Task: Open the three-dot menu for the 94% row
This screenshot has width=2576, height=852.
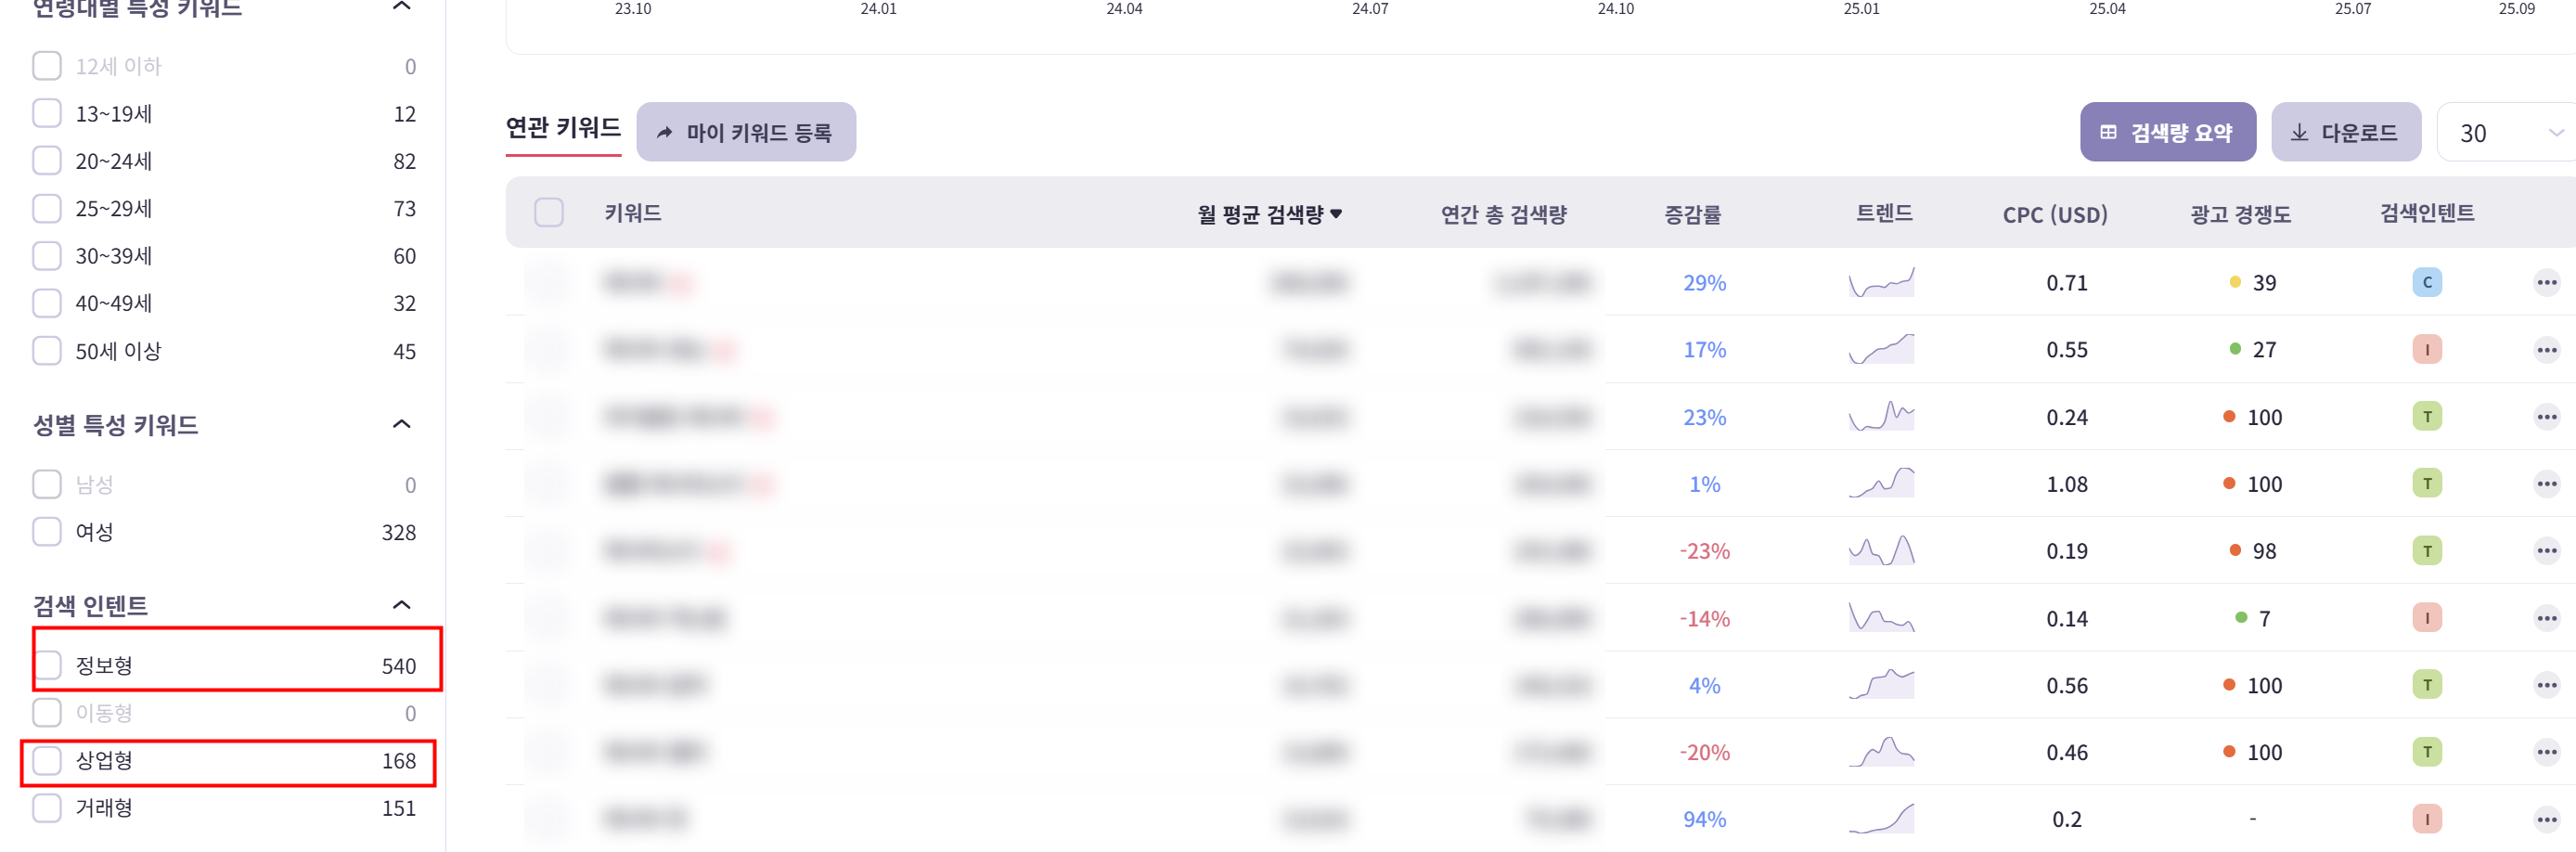Action: tap(2545, 820)
